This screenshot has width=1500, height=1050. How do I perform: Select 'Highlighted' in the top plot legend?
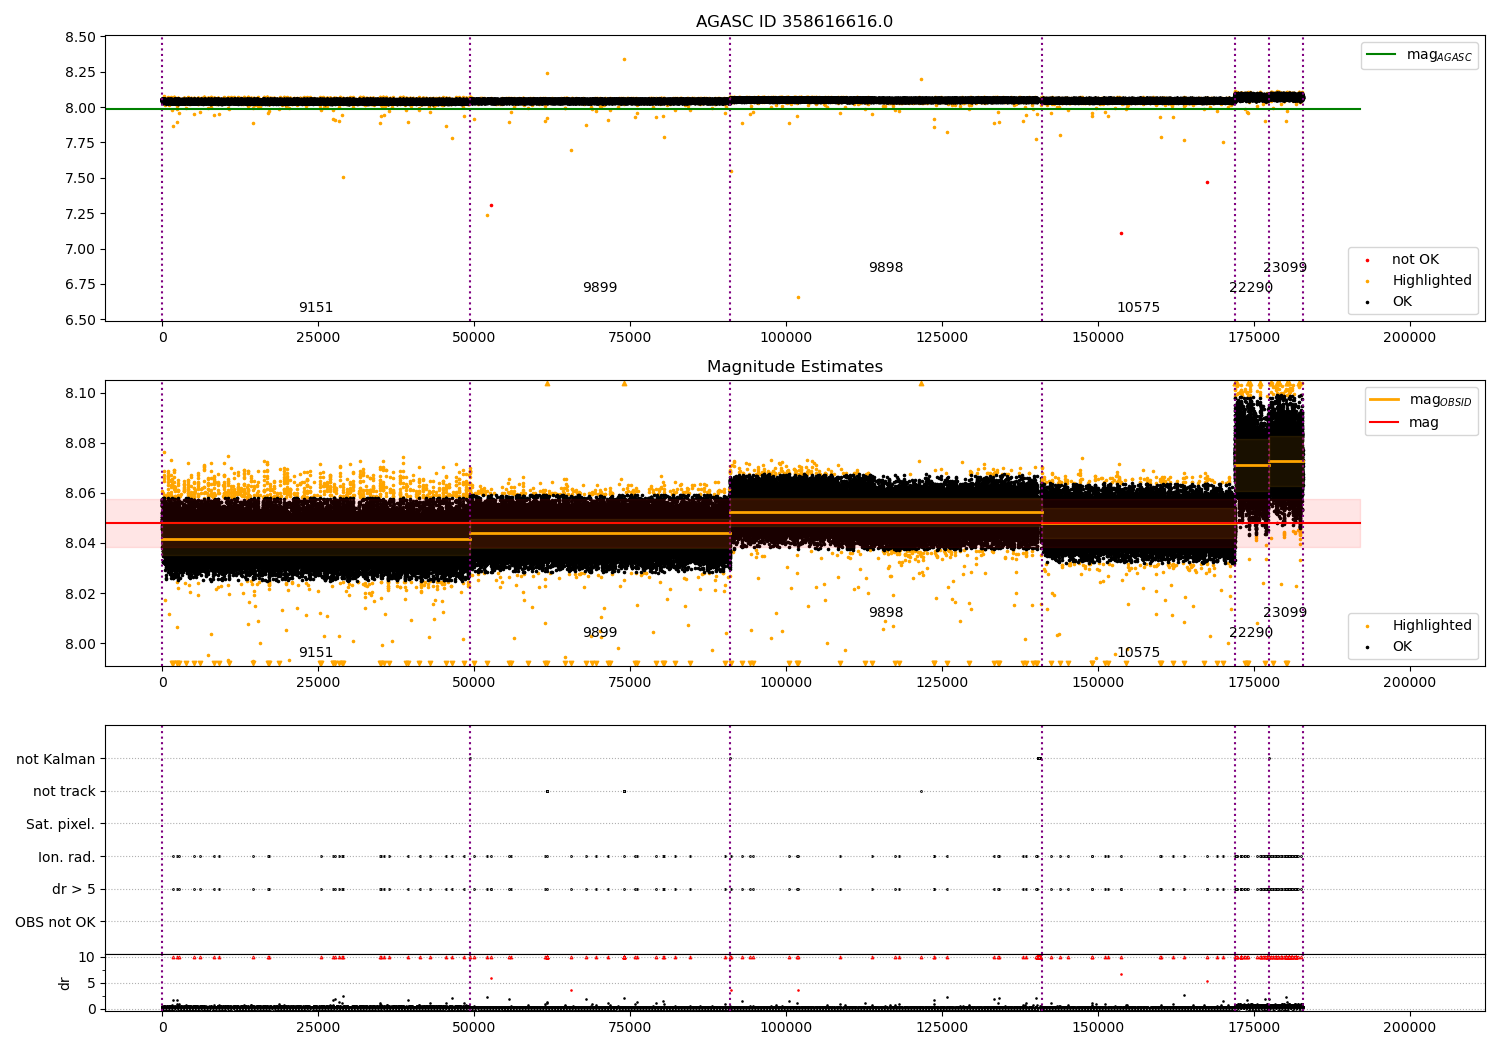(x=1432, y=281)
